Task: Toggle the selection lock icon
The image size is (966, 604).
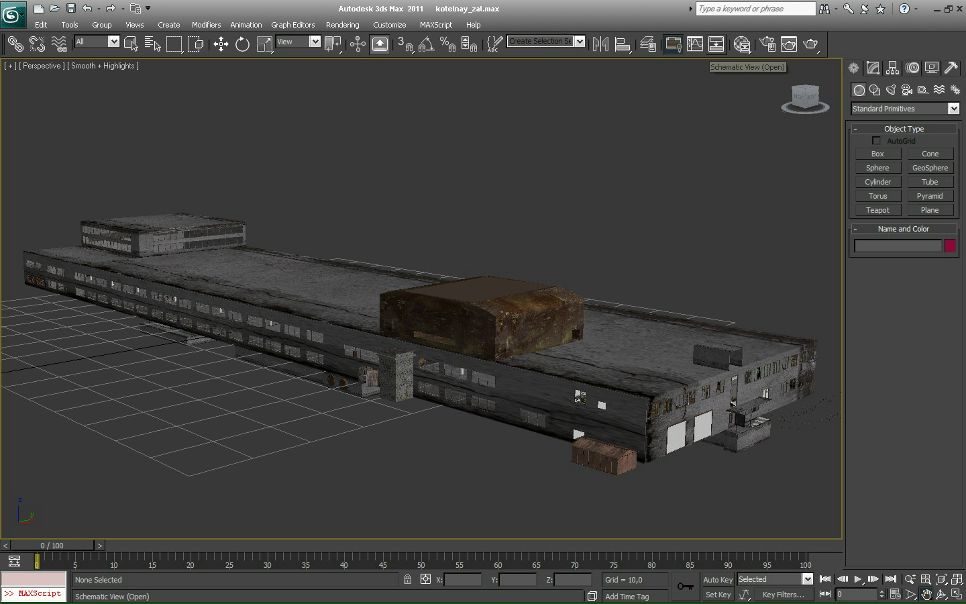Action: coord(407,579)
